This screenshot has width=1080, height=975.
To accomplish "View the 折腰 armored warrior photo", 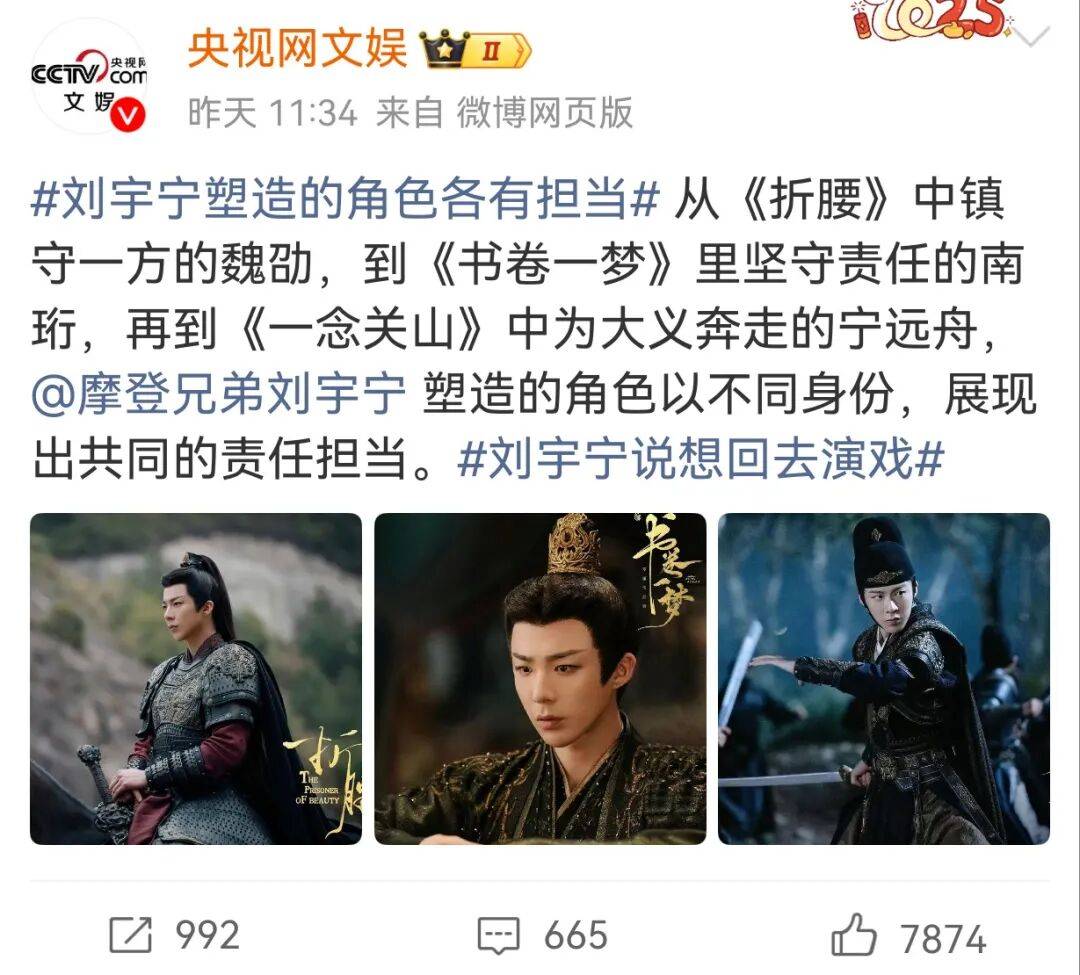I will coord(196,679).
